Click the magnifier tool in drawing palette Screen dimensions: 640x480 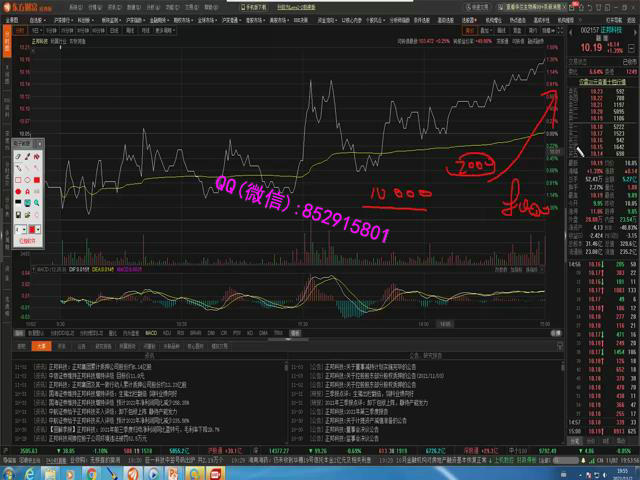pyautogui.click(x=37, y=202)
